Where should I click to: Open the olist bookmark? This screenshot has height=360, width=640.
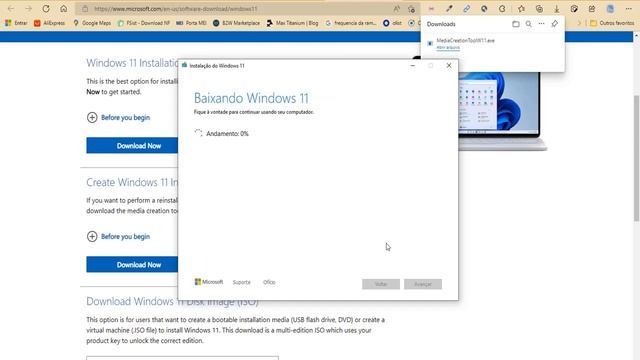392,23
